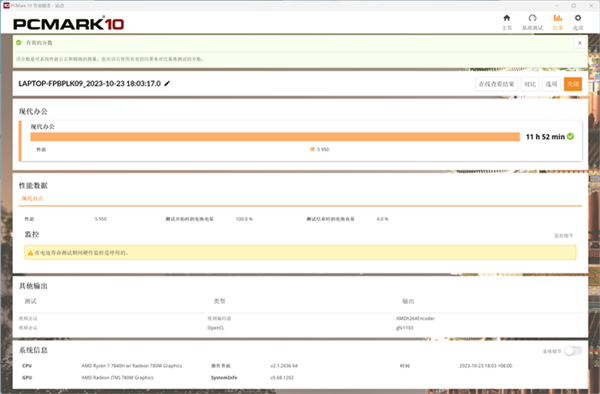Viewport: 600px width, 394px height.
Task: Open the Home (主页) page
Action: (507, 22)
